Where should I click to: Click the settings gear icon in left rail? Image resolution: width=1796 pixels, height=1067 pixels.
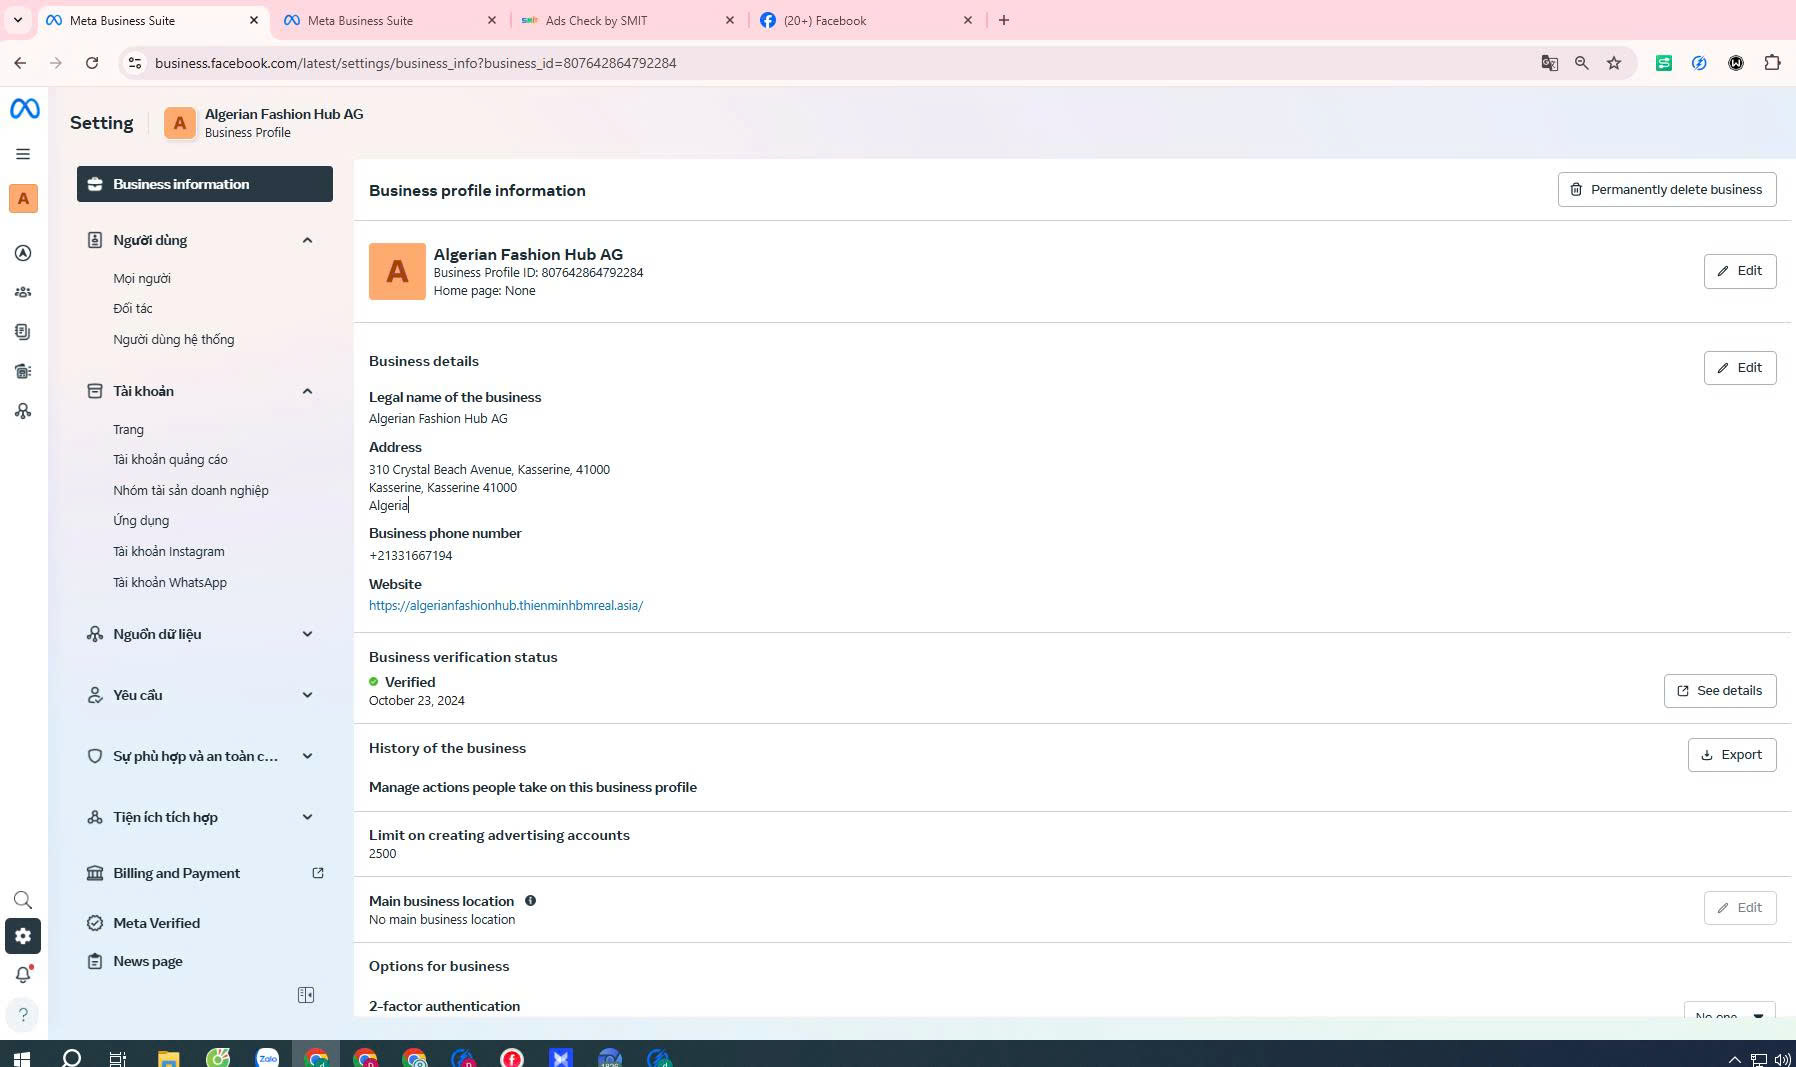pos(23,937)
